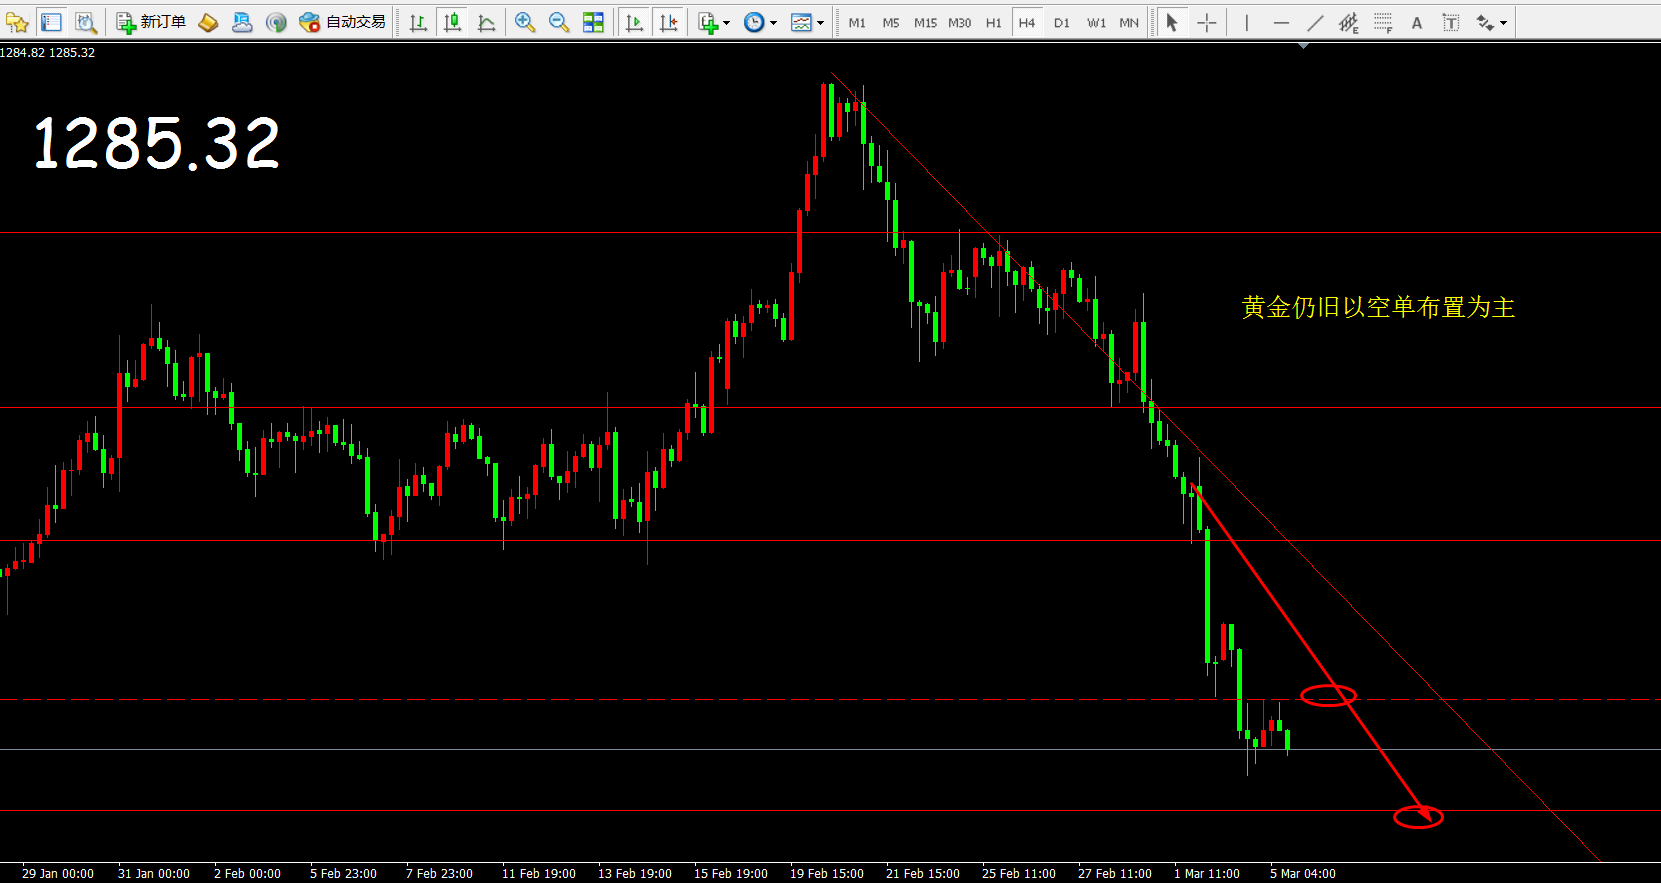This screenshot has width=1661, height=883.
Task: Select the trendline drawing tool
Action: coord(1315,22)
